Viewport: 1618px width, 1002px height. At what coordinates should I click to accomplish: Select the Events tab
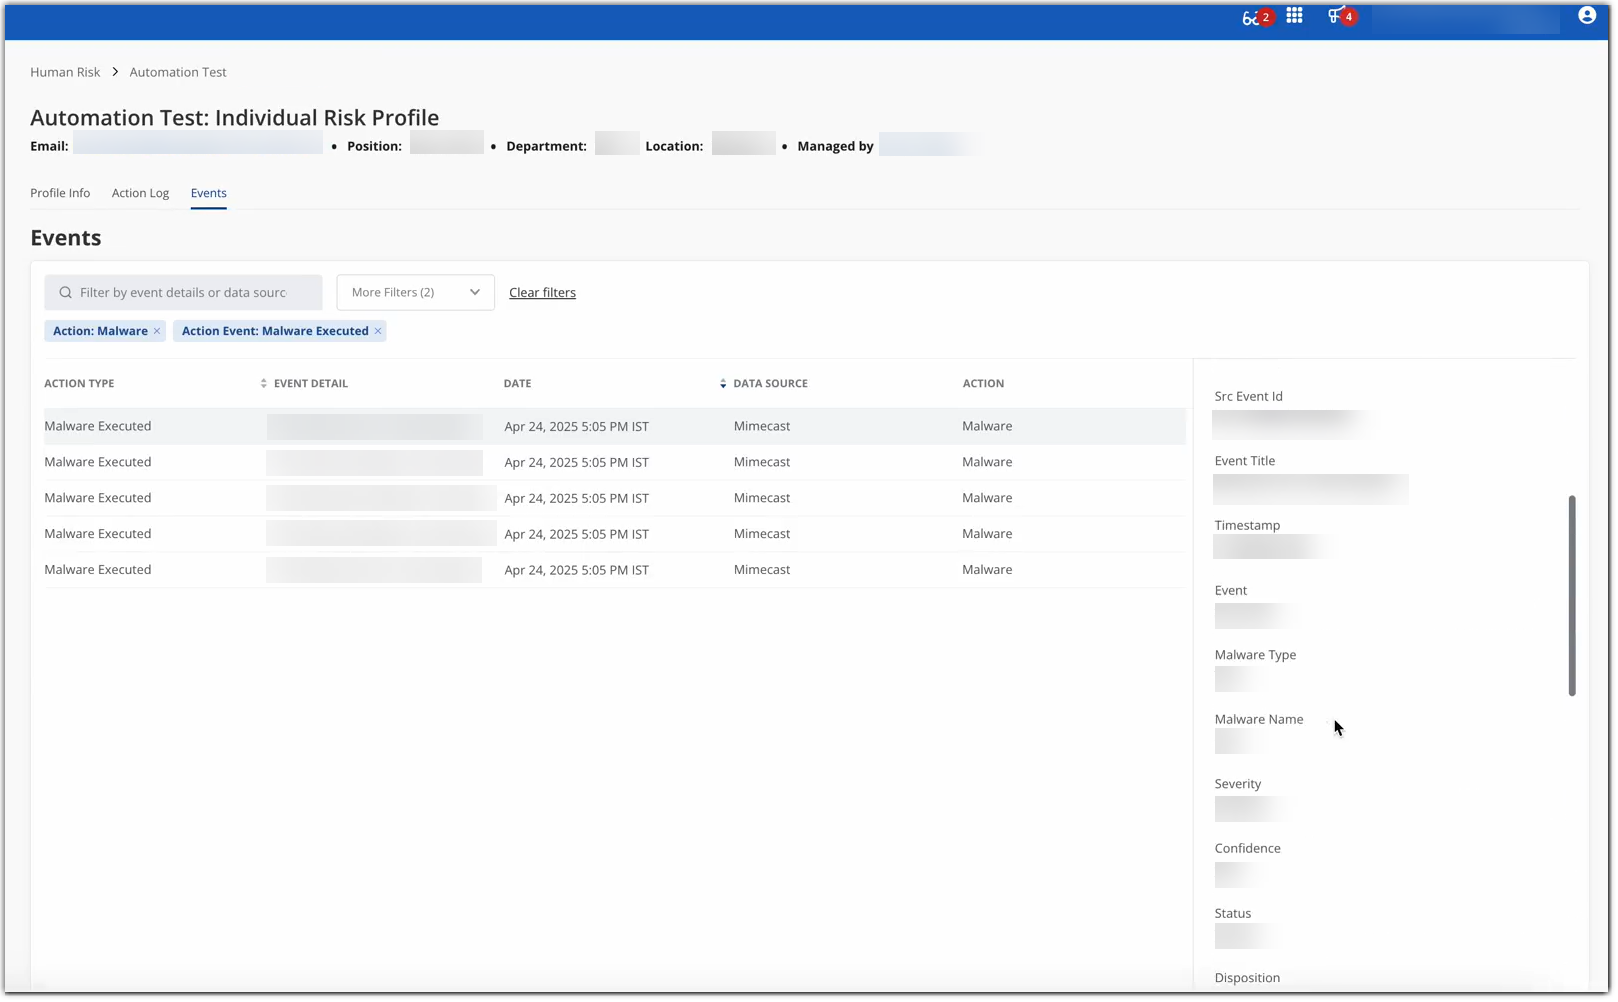(208, 194)
